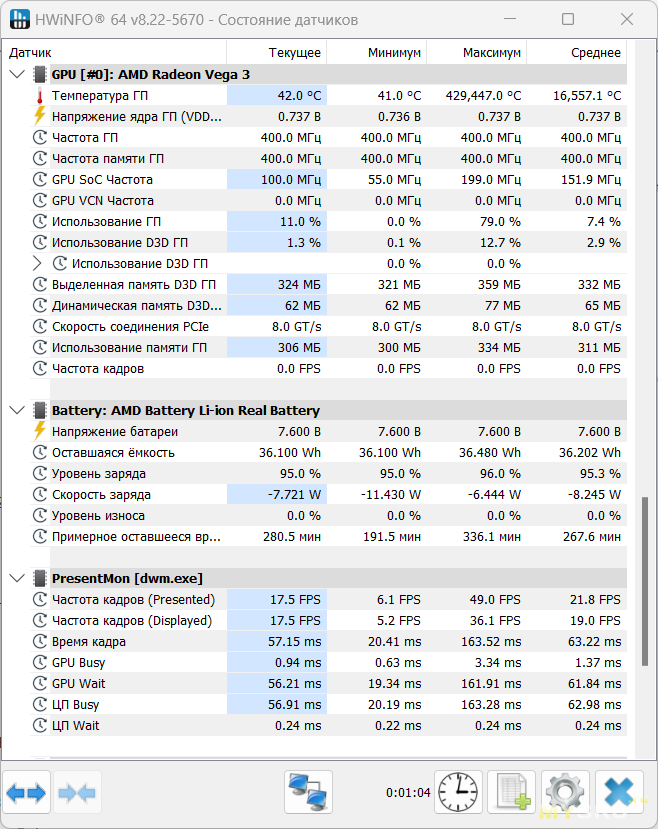Click the thermometer icon of Температура ГП
Viewport: 658px width, 829px height.
click(40, 96)
